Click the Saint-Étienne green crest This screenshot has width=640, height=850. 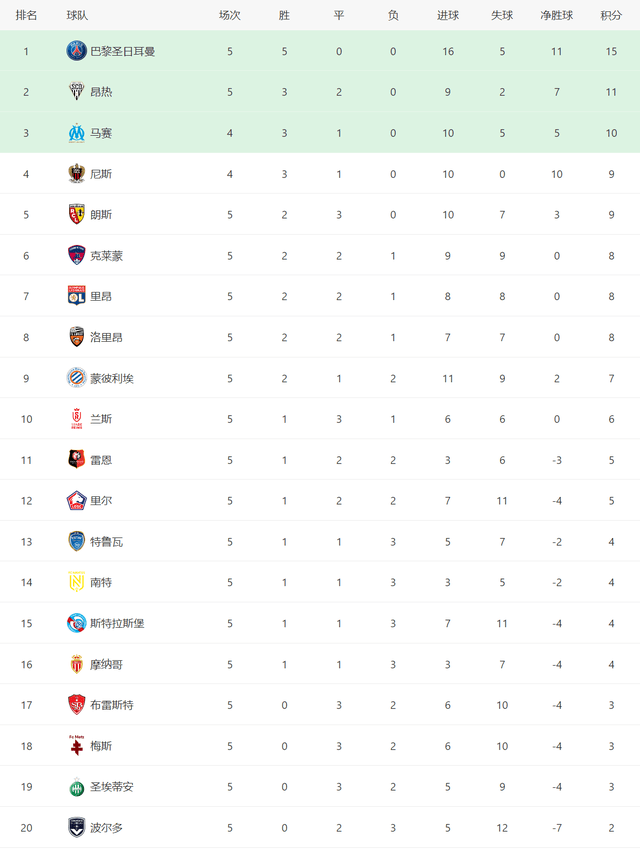tap(76, 787)
